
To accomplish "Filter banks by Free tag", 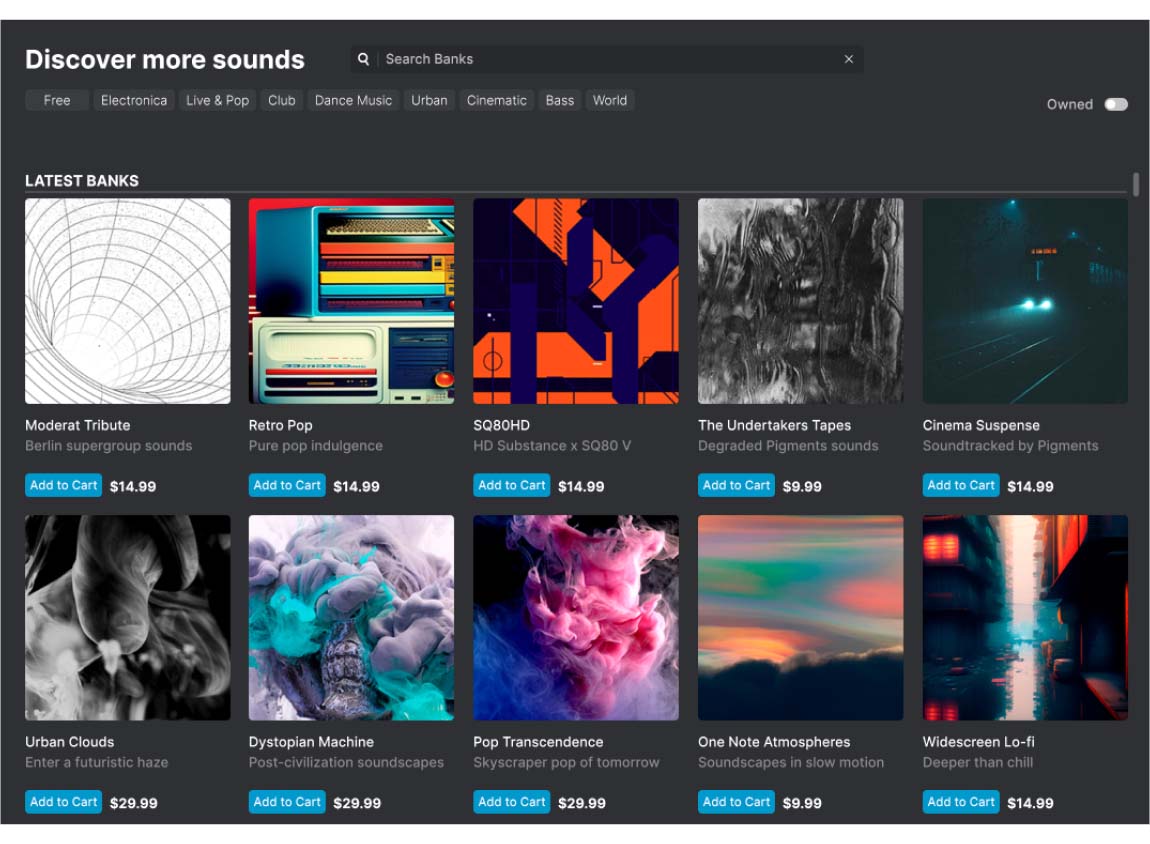I will tap(57, 100).
